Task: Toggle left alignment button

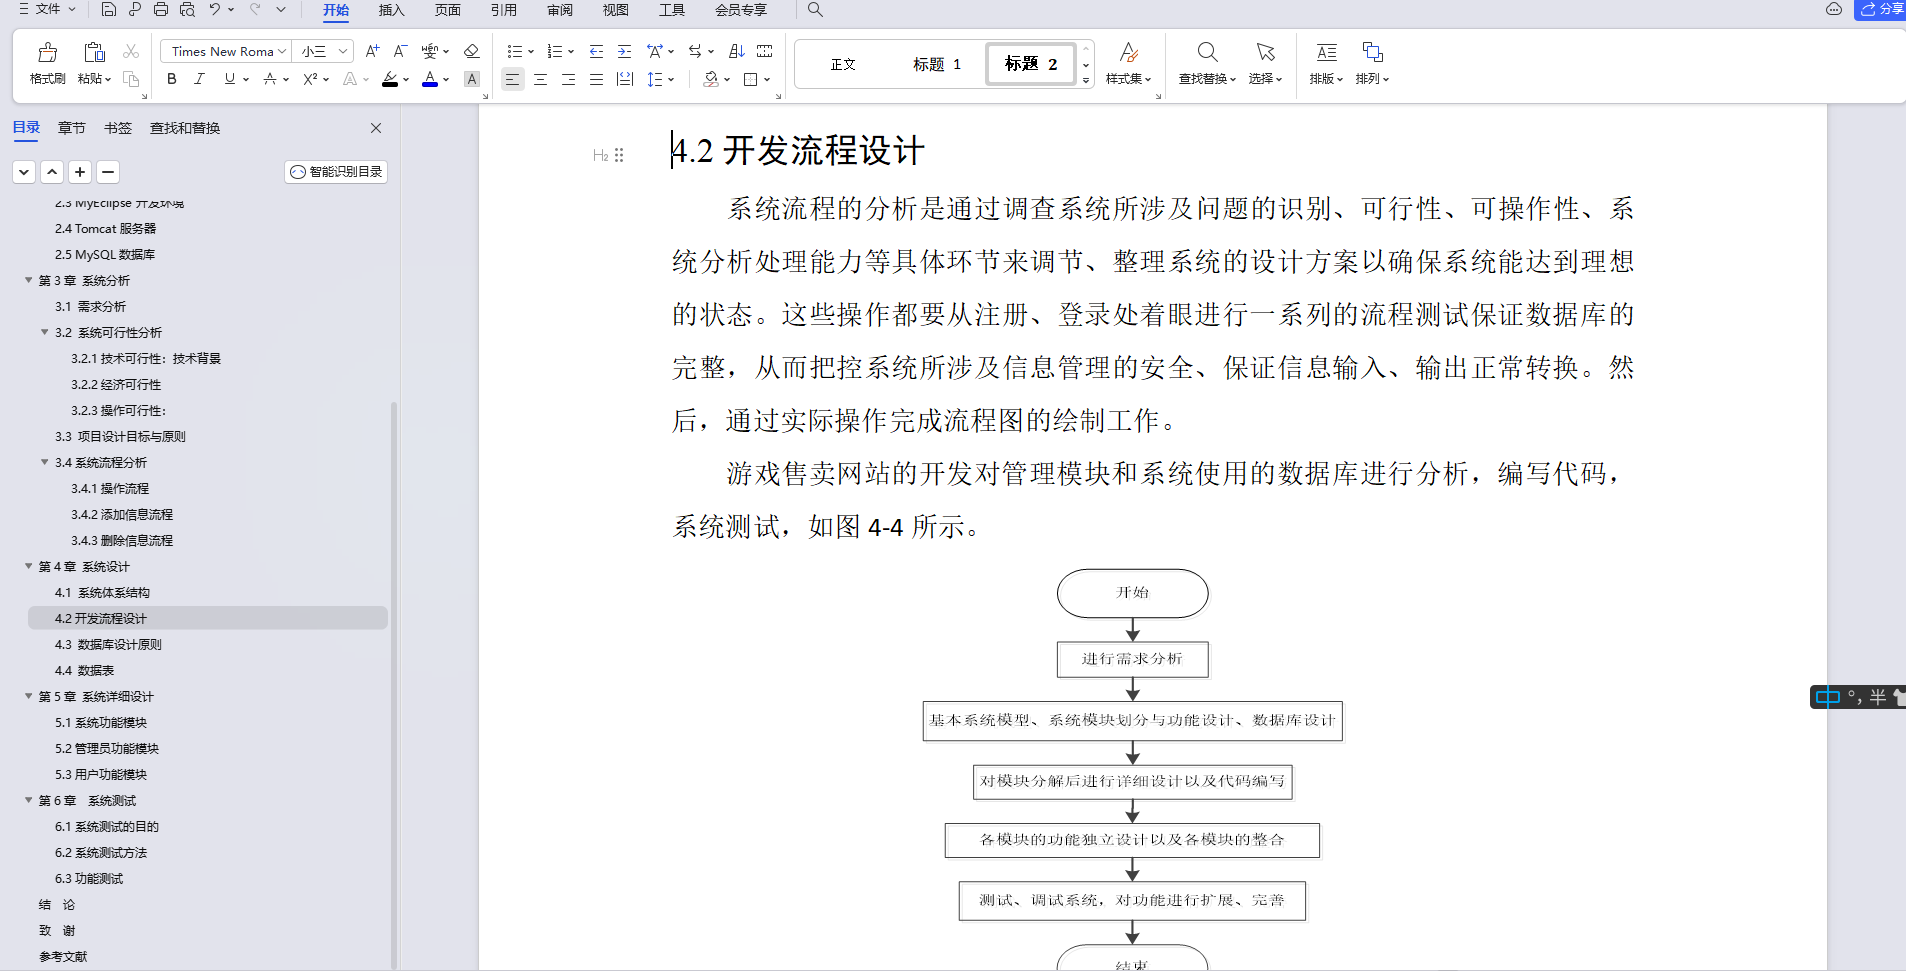Action: (x=512, y=79)
